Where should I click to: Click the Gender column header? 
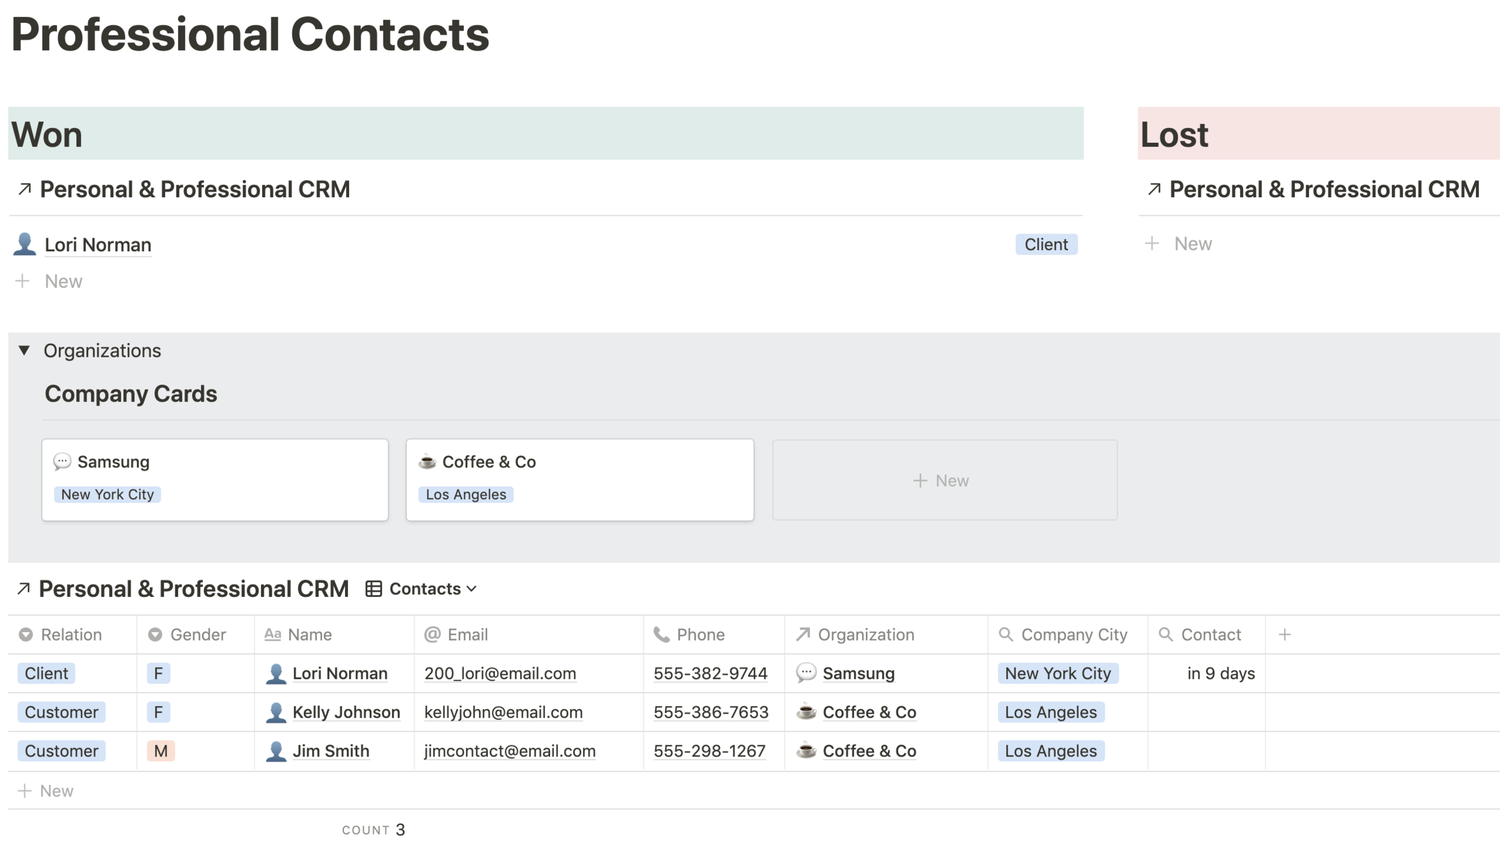[x=196, y=635]
